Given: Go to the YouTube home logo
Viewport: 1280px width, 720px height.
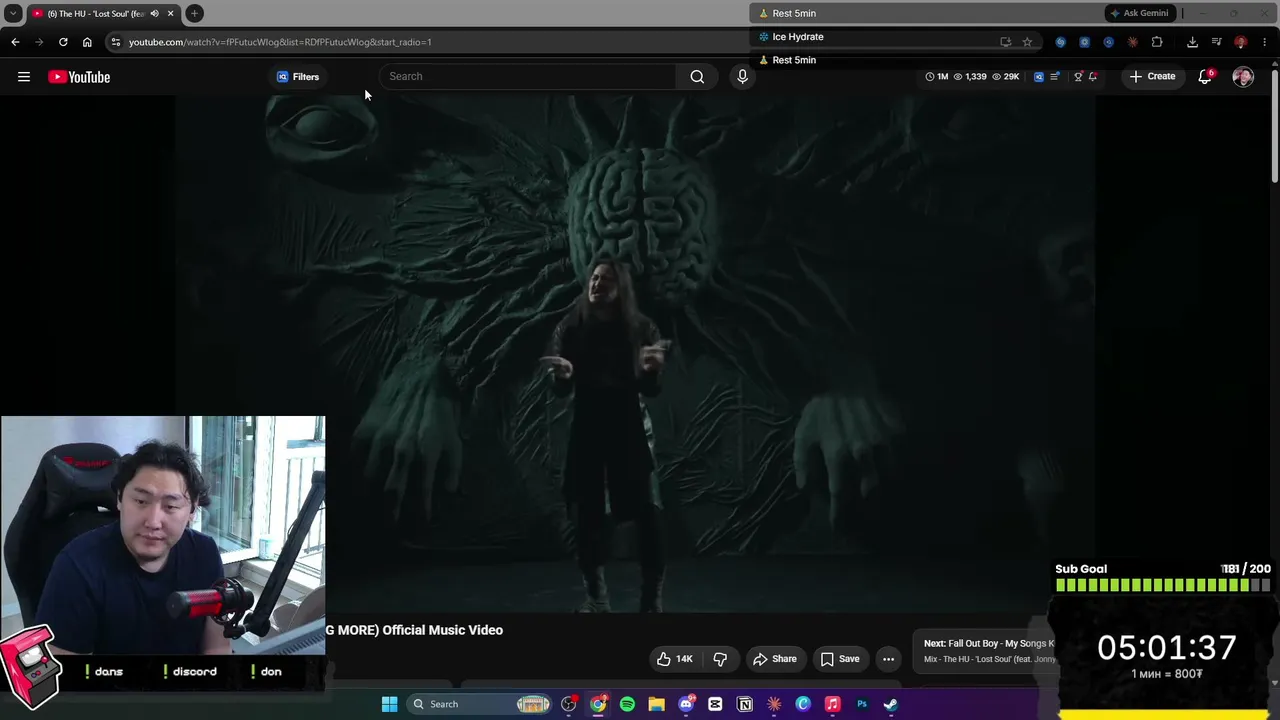Looking at the screenshot, I should pos(79,77).
